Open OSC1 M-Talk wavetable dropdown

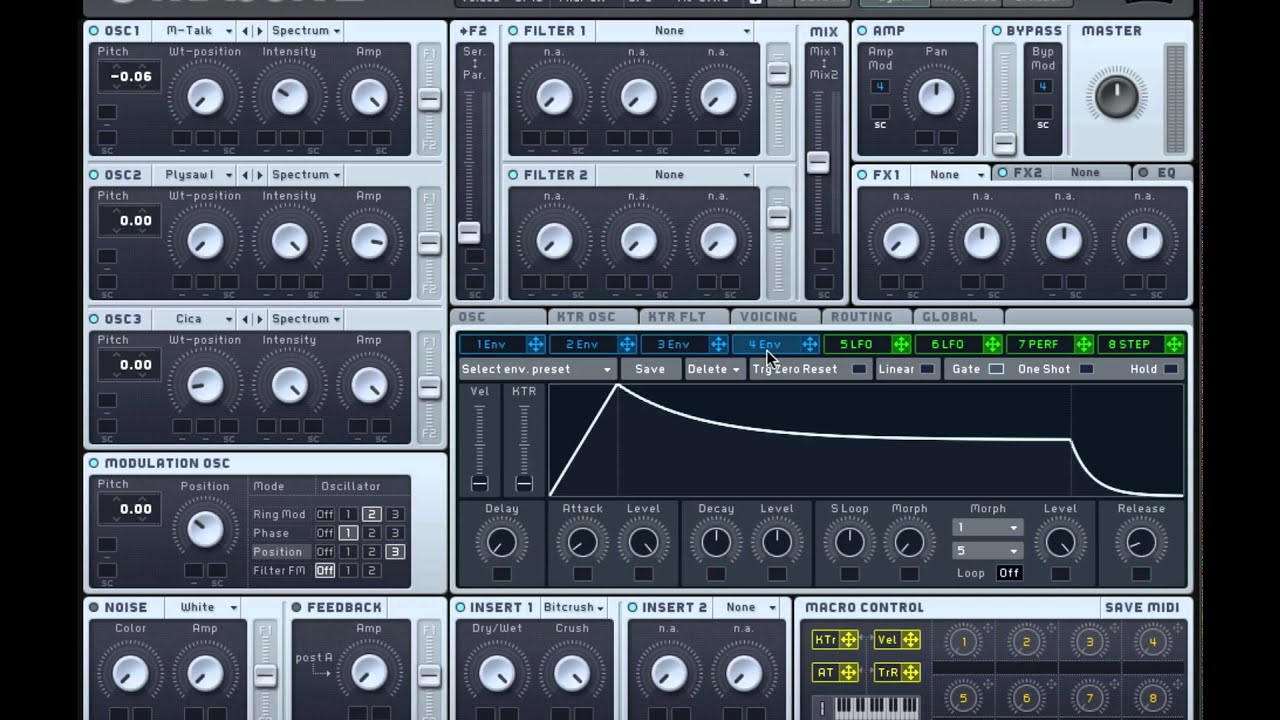(199, 31)
